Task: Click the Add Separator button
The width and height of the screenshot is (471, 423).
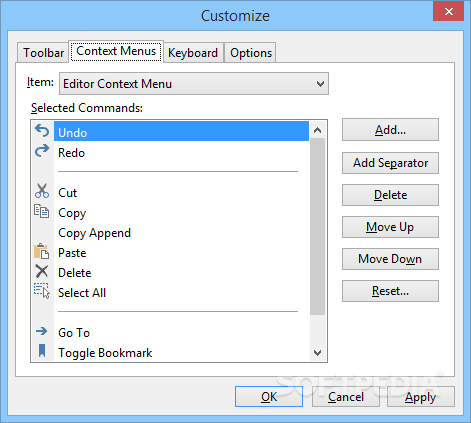Action: (390, 163)
